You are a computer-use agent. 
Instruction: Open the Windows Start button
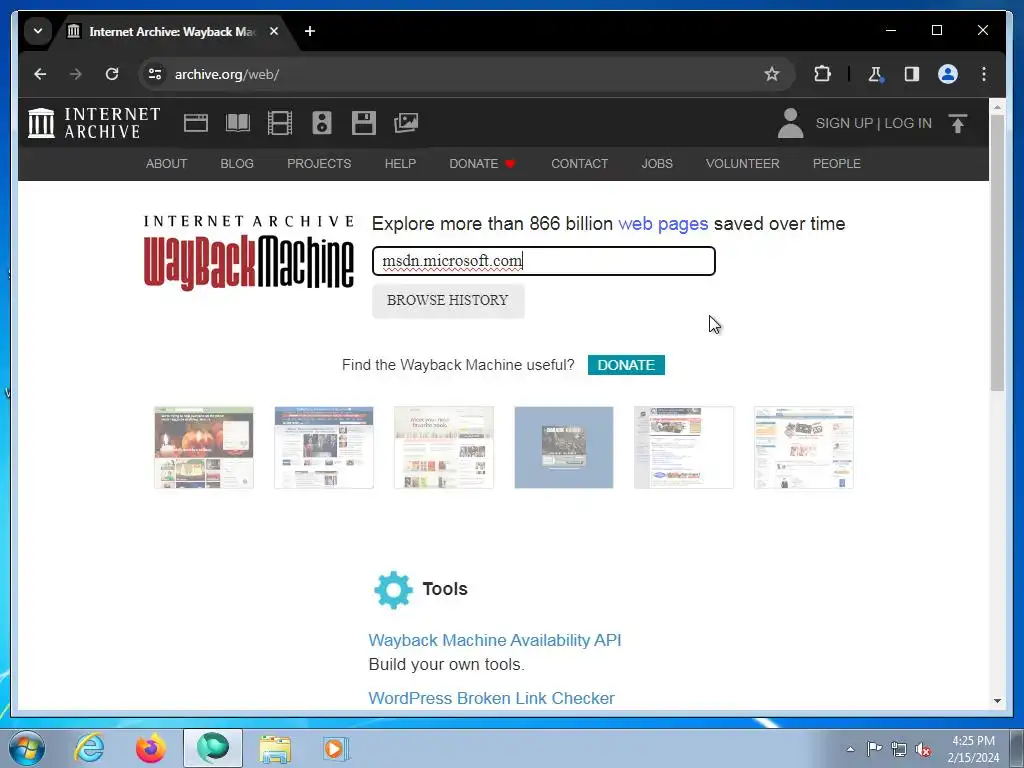pos(27,748)
